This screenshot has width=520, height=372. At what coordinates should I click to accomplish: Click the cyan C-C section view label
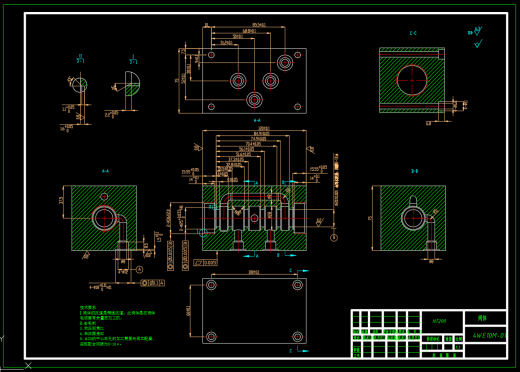413,33
